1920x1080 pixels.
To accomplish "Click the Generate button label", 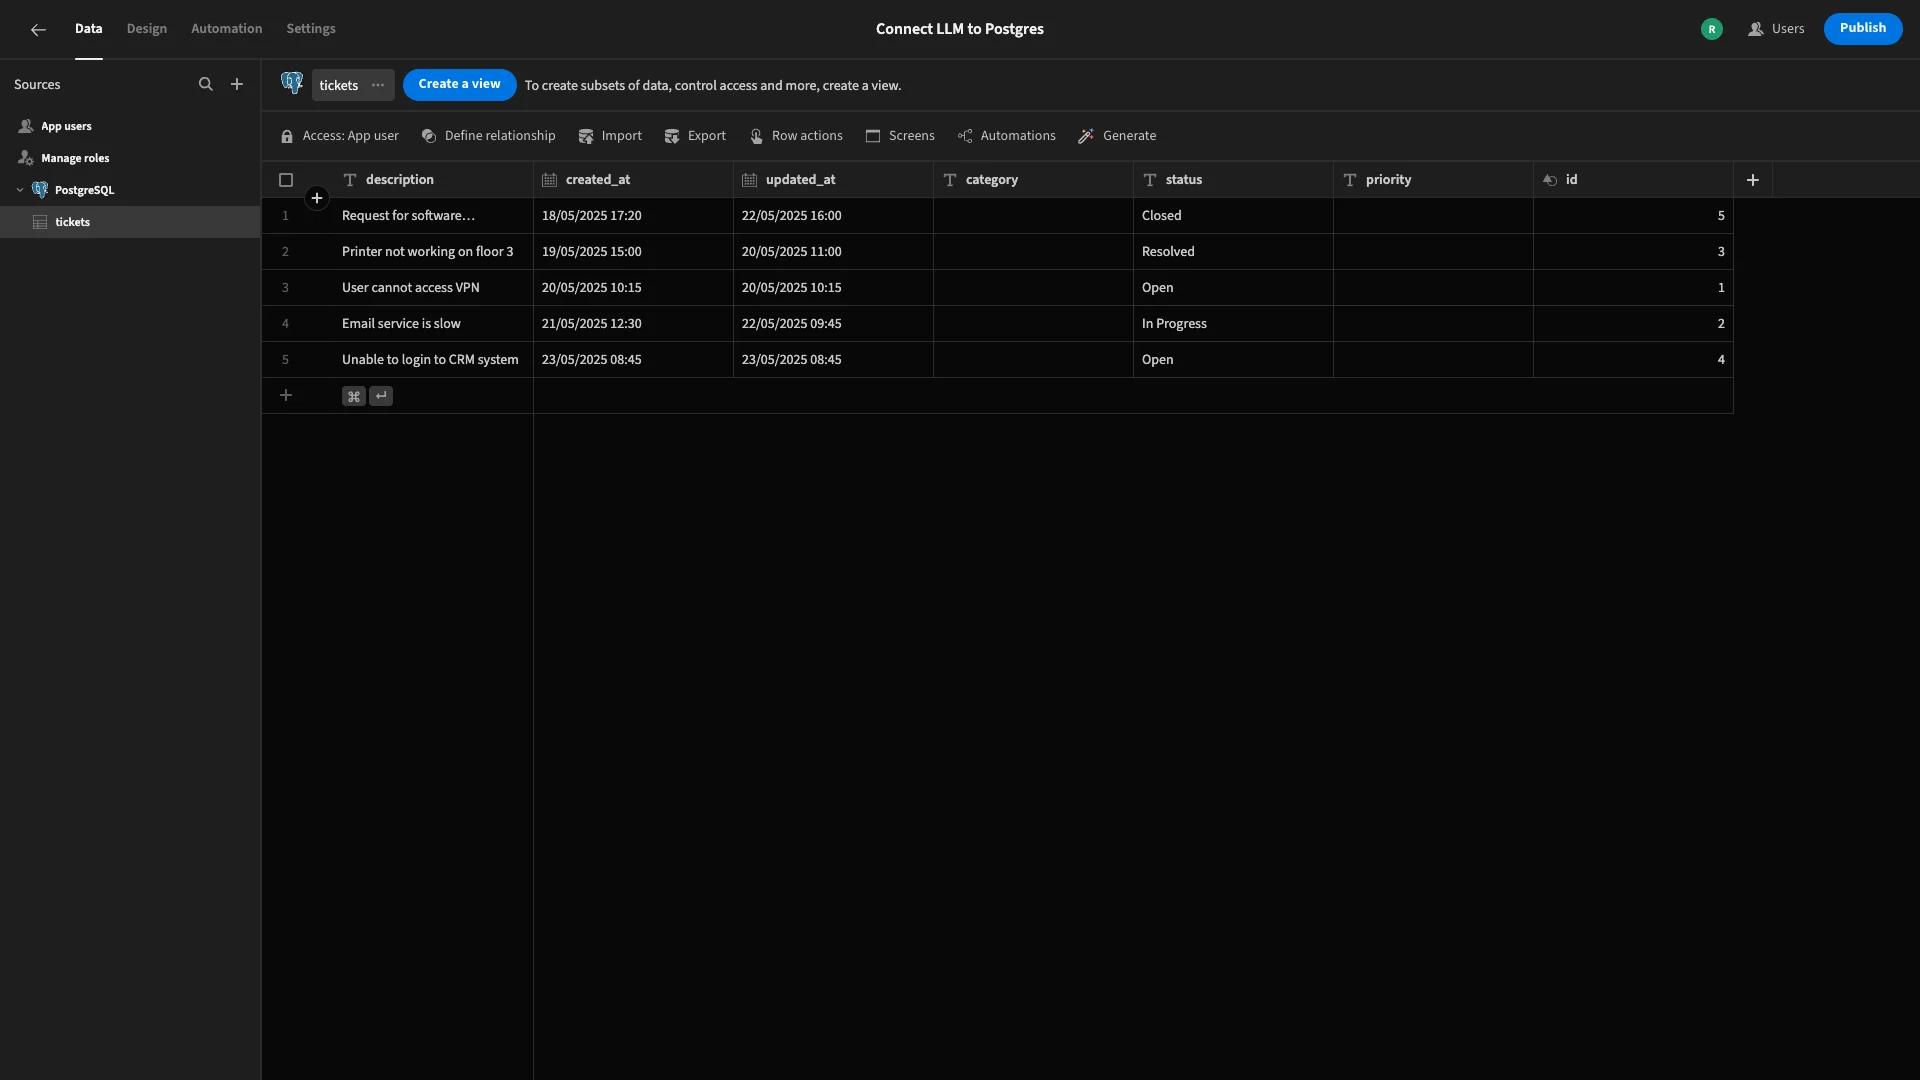I will pos(1129,136).
